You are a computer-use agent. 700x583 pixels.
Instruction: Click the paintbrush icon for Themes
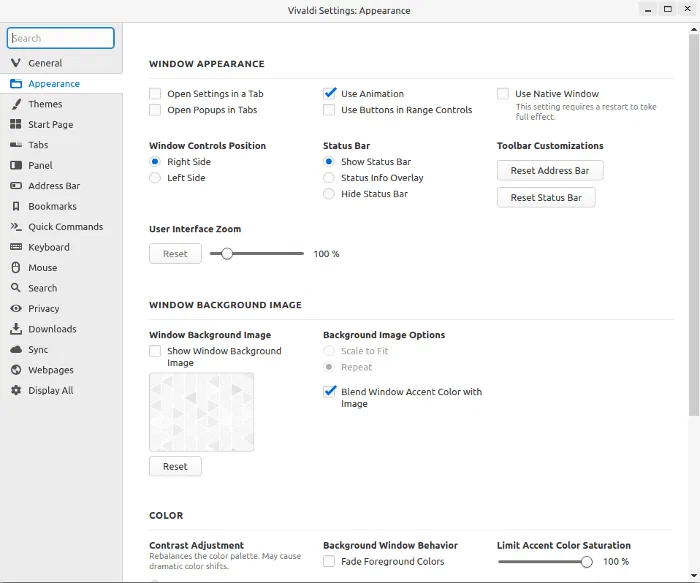tap(16, 104)
